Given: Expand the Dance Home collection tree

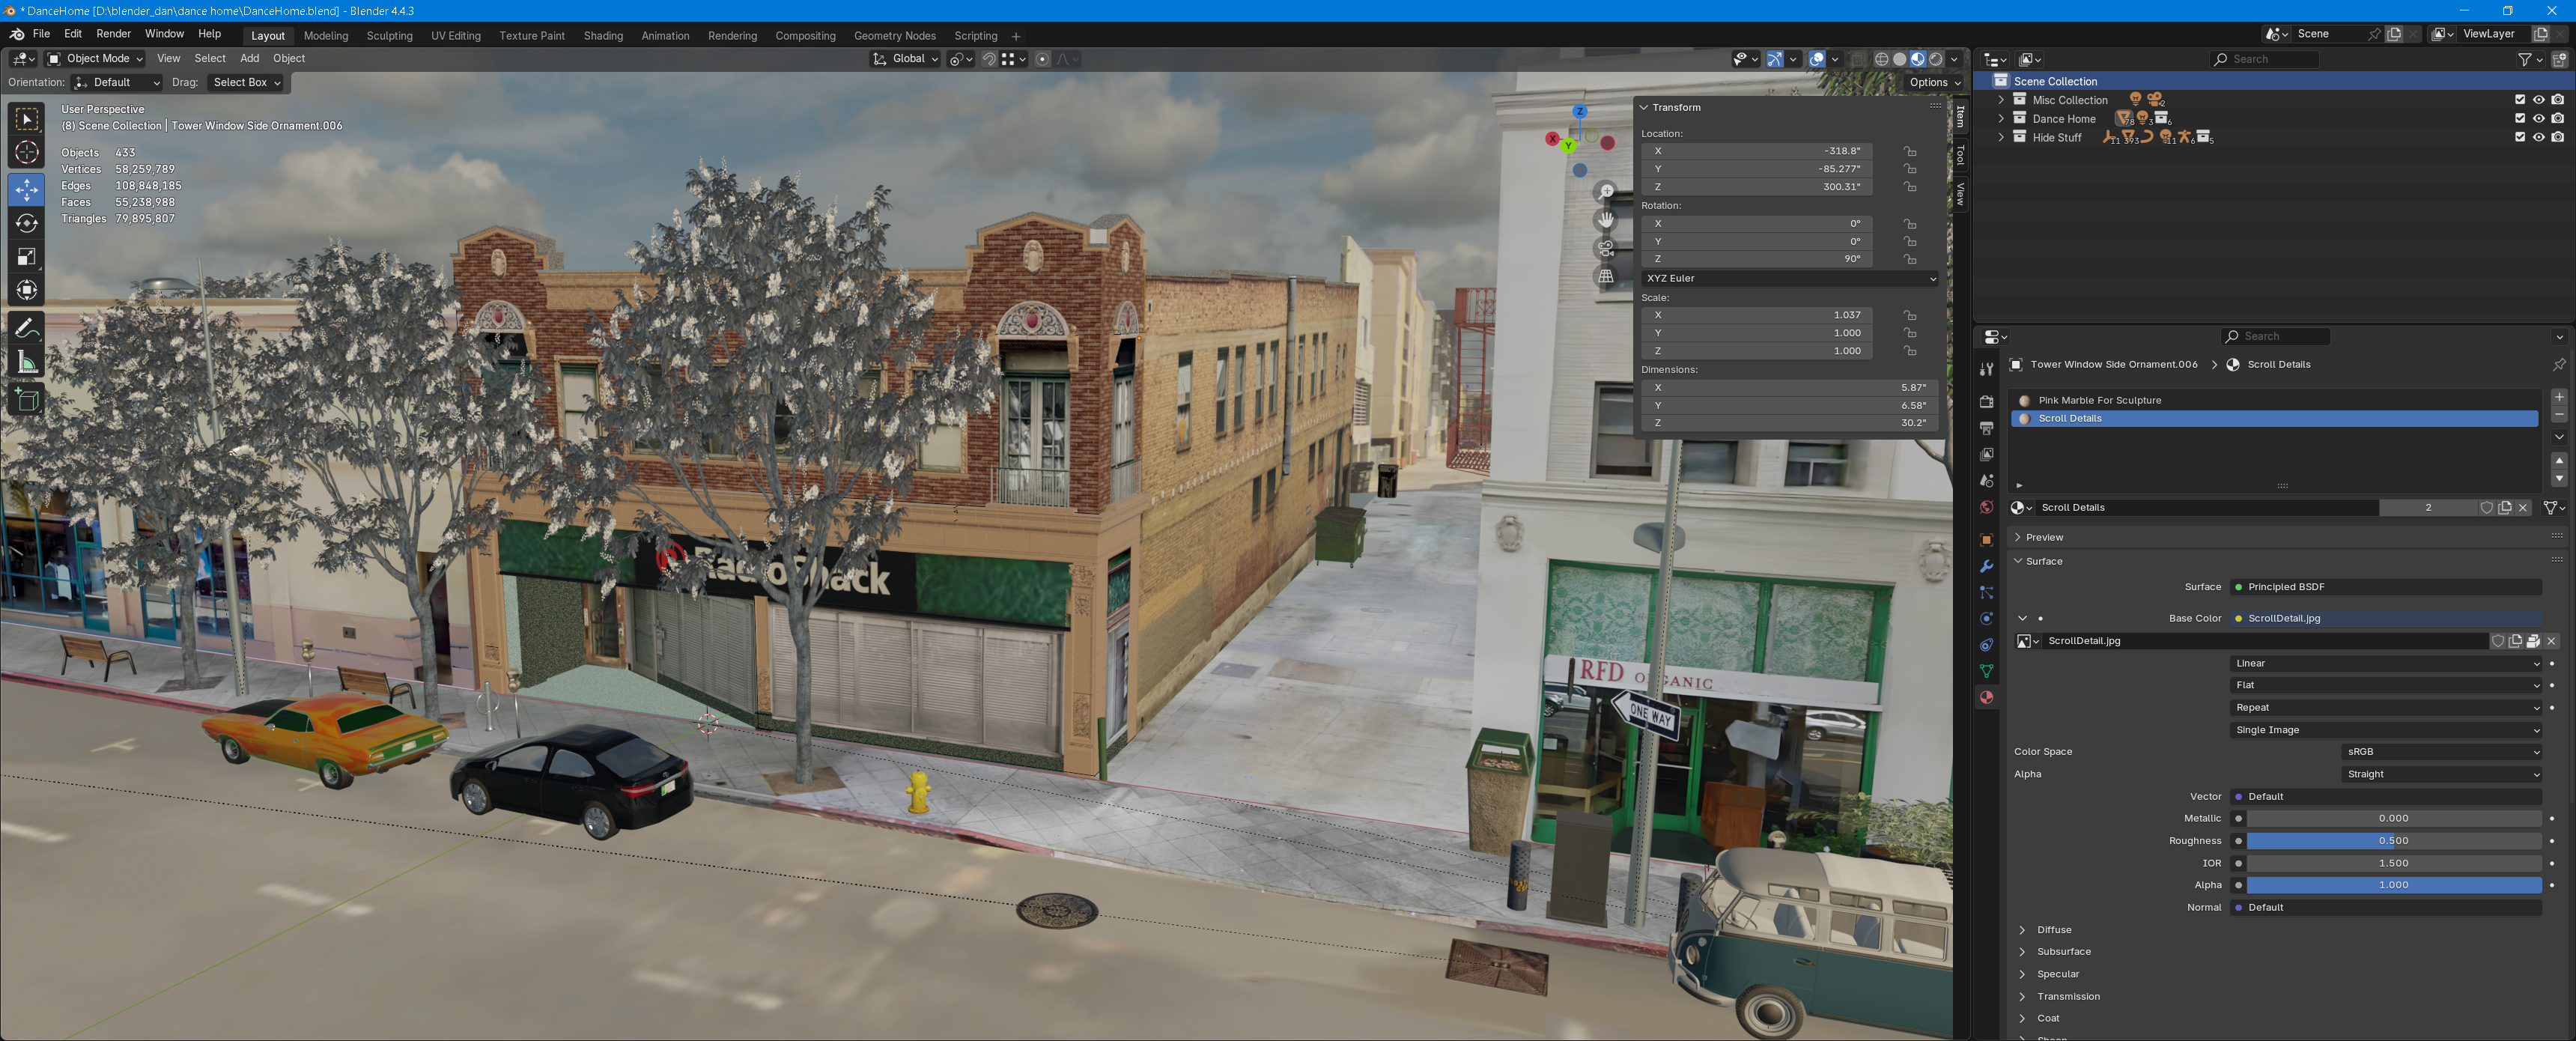Looking at the screenshot, I should click(x=2000, y=118).
